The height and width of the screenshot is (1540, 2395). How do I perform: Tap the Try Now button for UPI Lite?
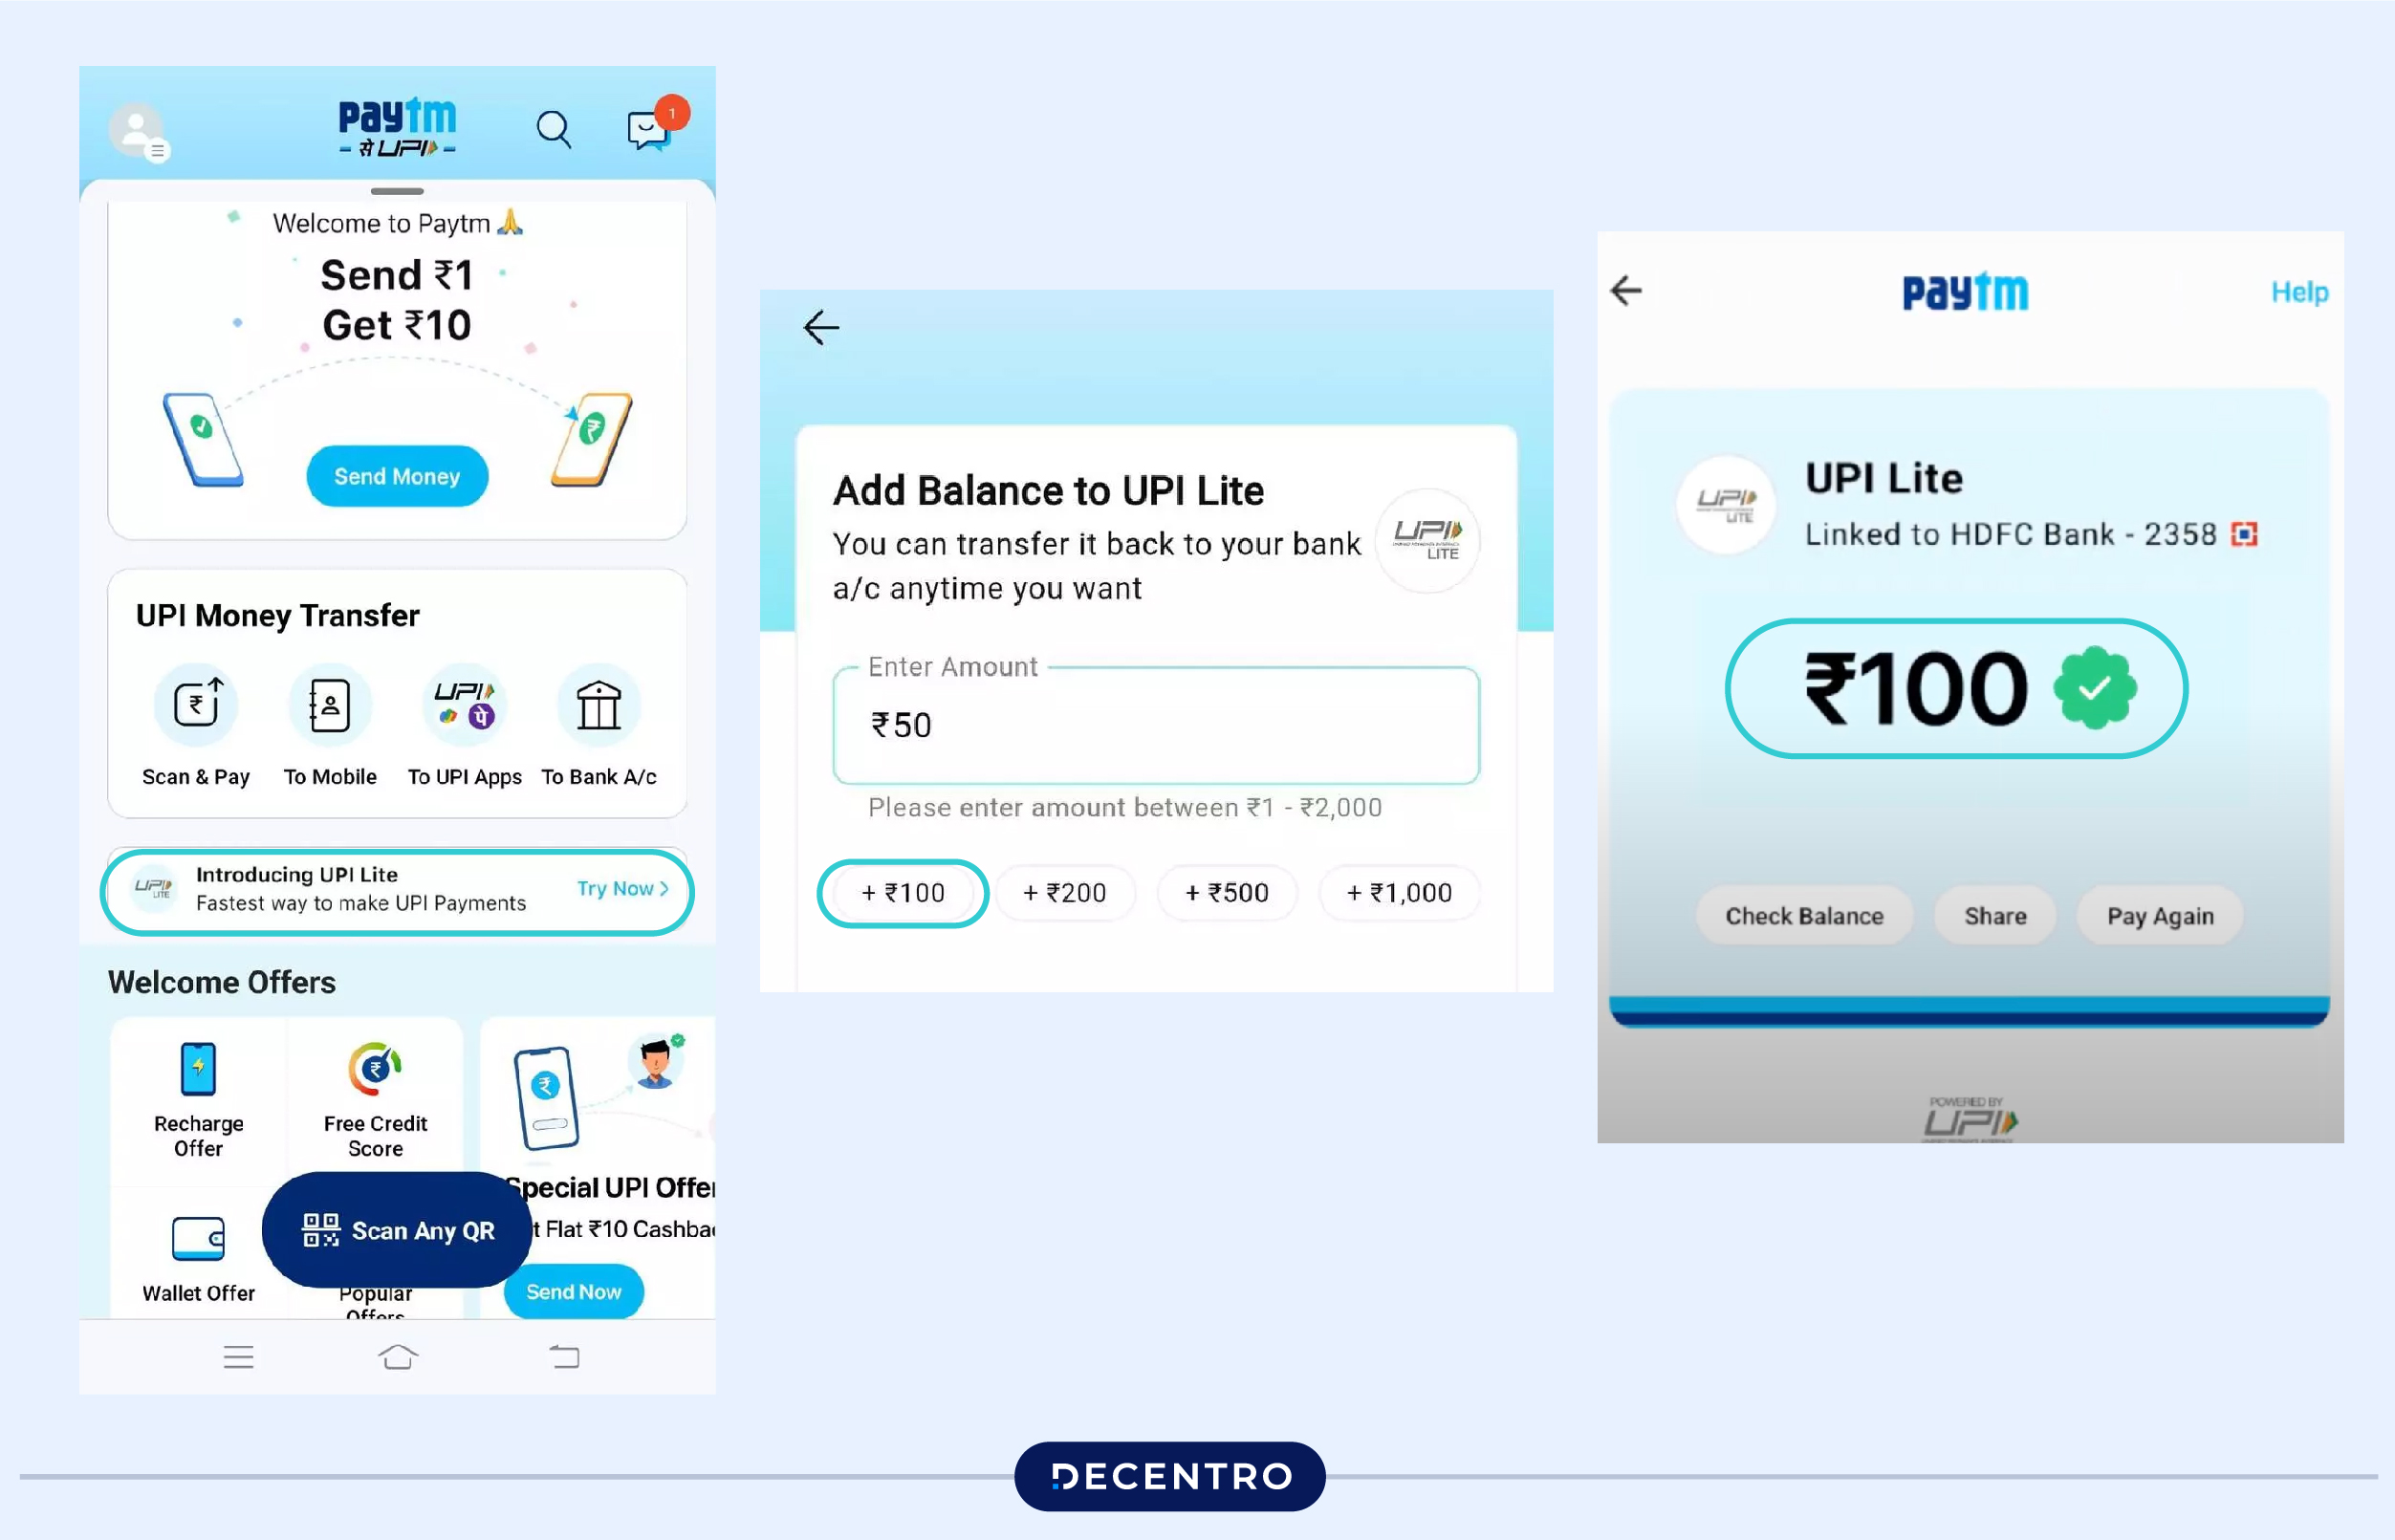point(623,889)
